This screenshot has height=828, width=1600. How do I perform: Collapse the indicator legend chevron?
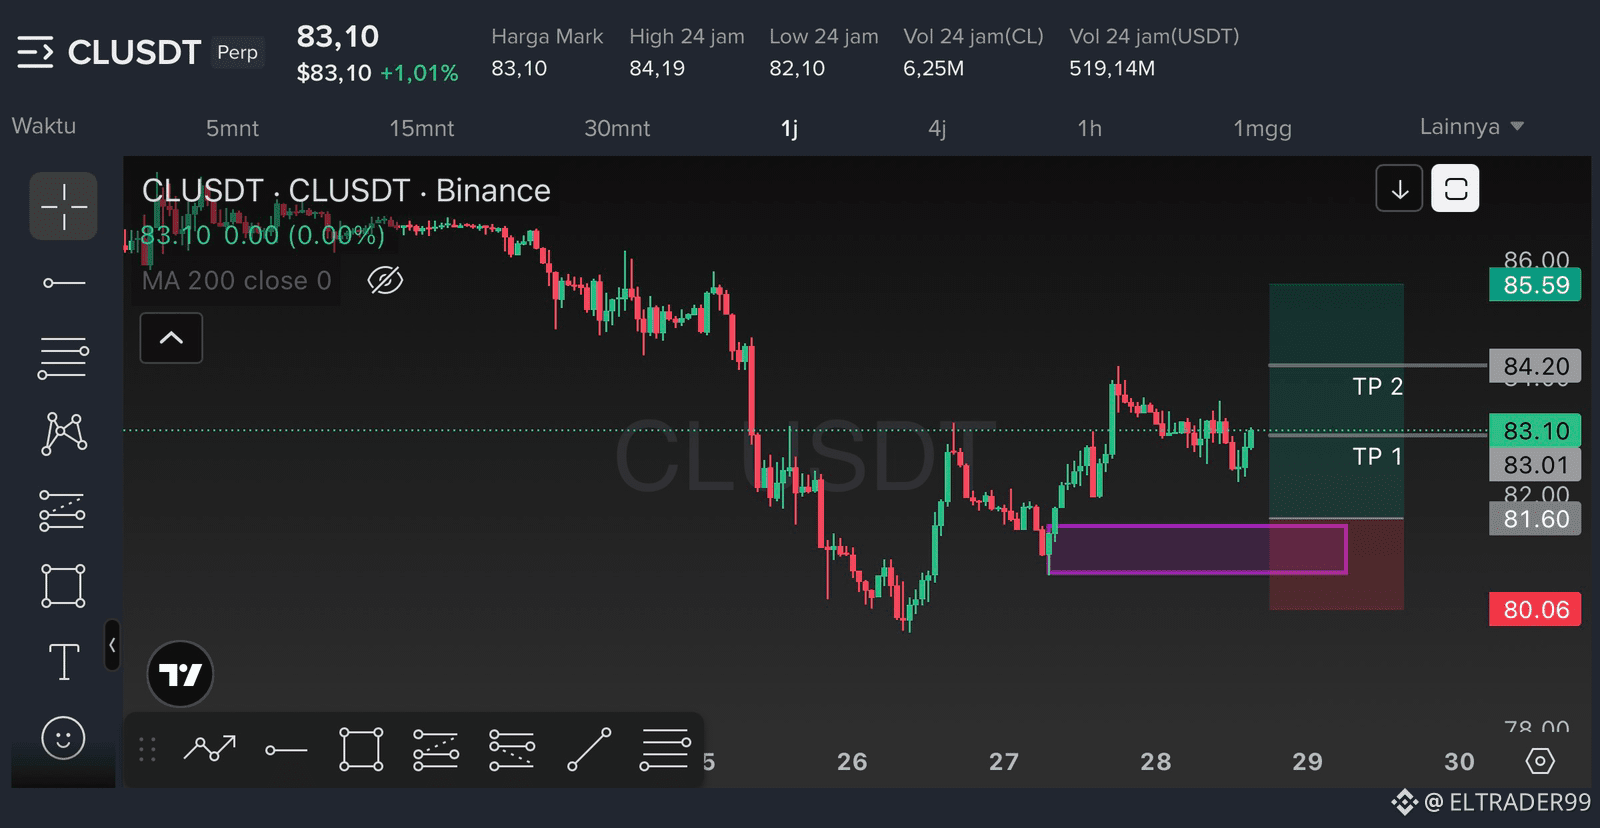[171, 338]
